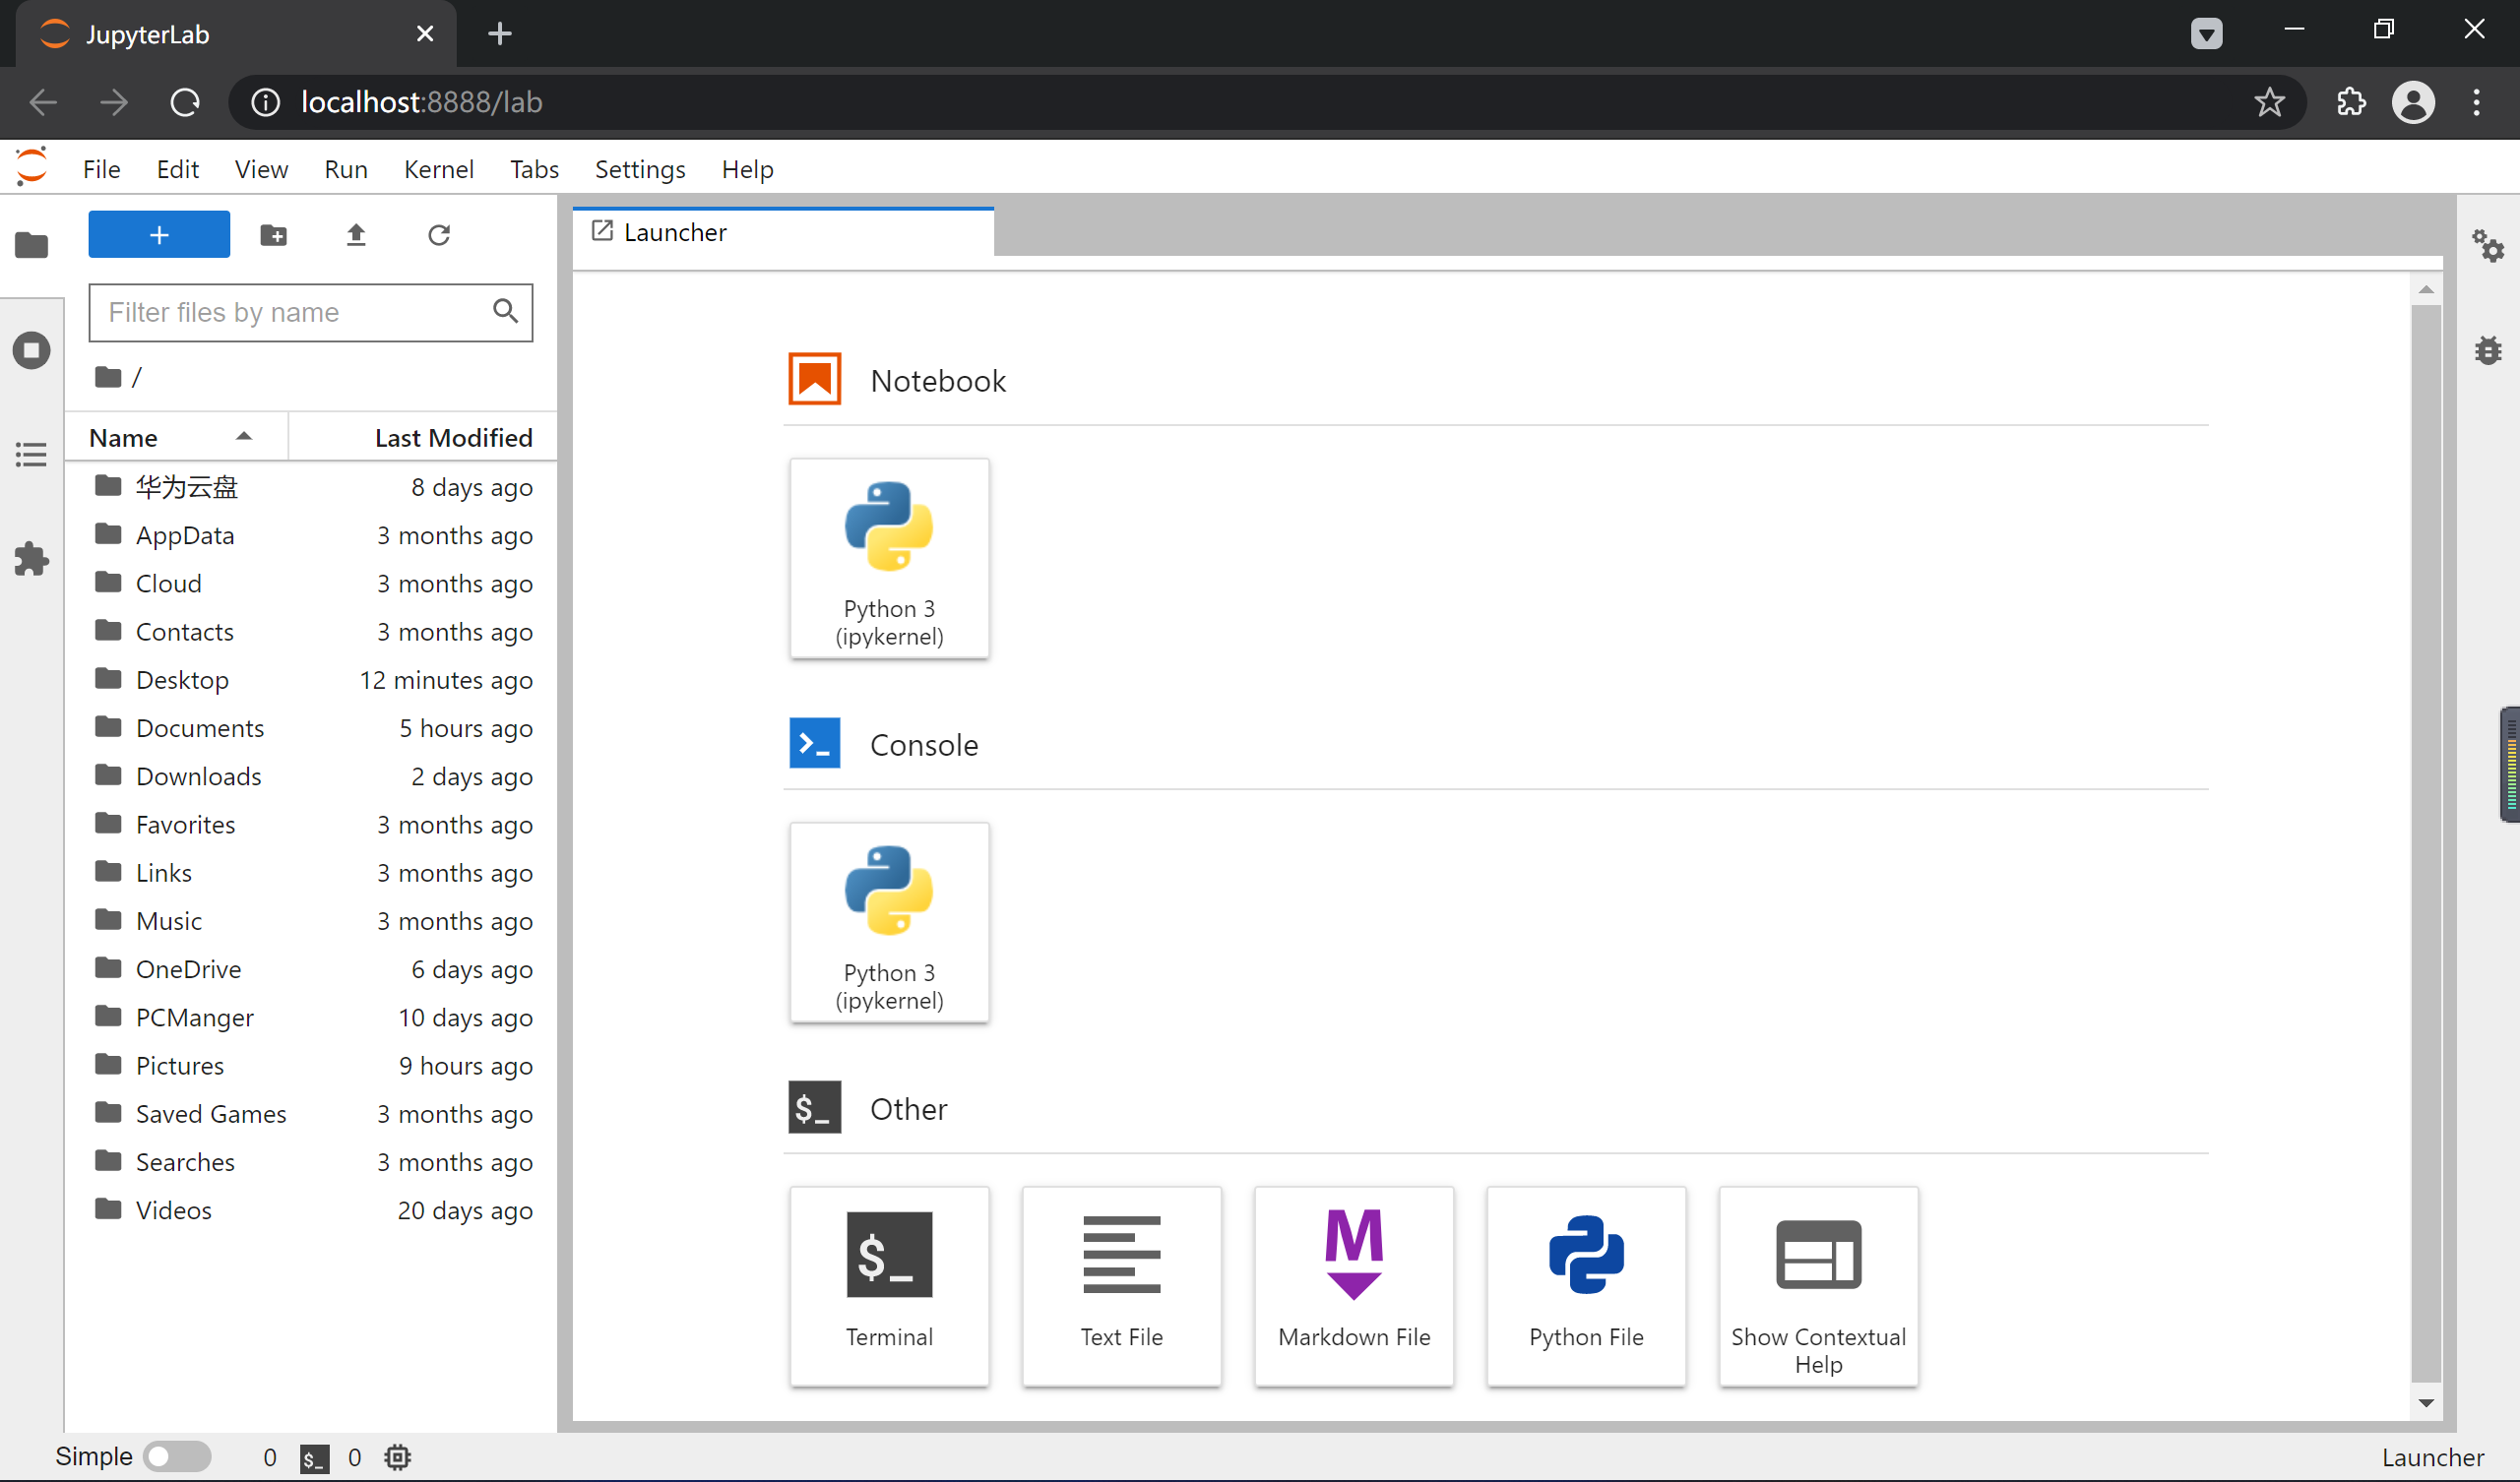The width and height of the screenshot is (2520, 1482).
Task: Click the kernel chip icon in status bar
Action: tap(398, 1458)
